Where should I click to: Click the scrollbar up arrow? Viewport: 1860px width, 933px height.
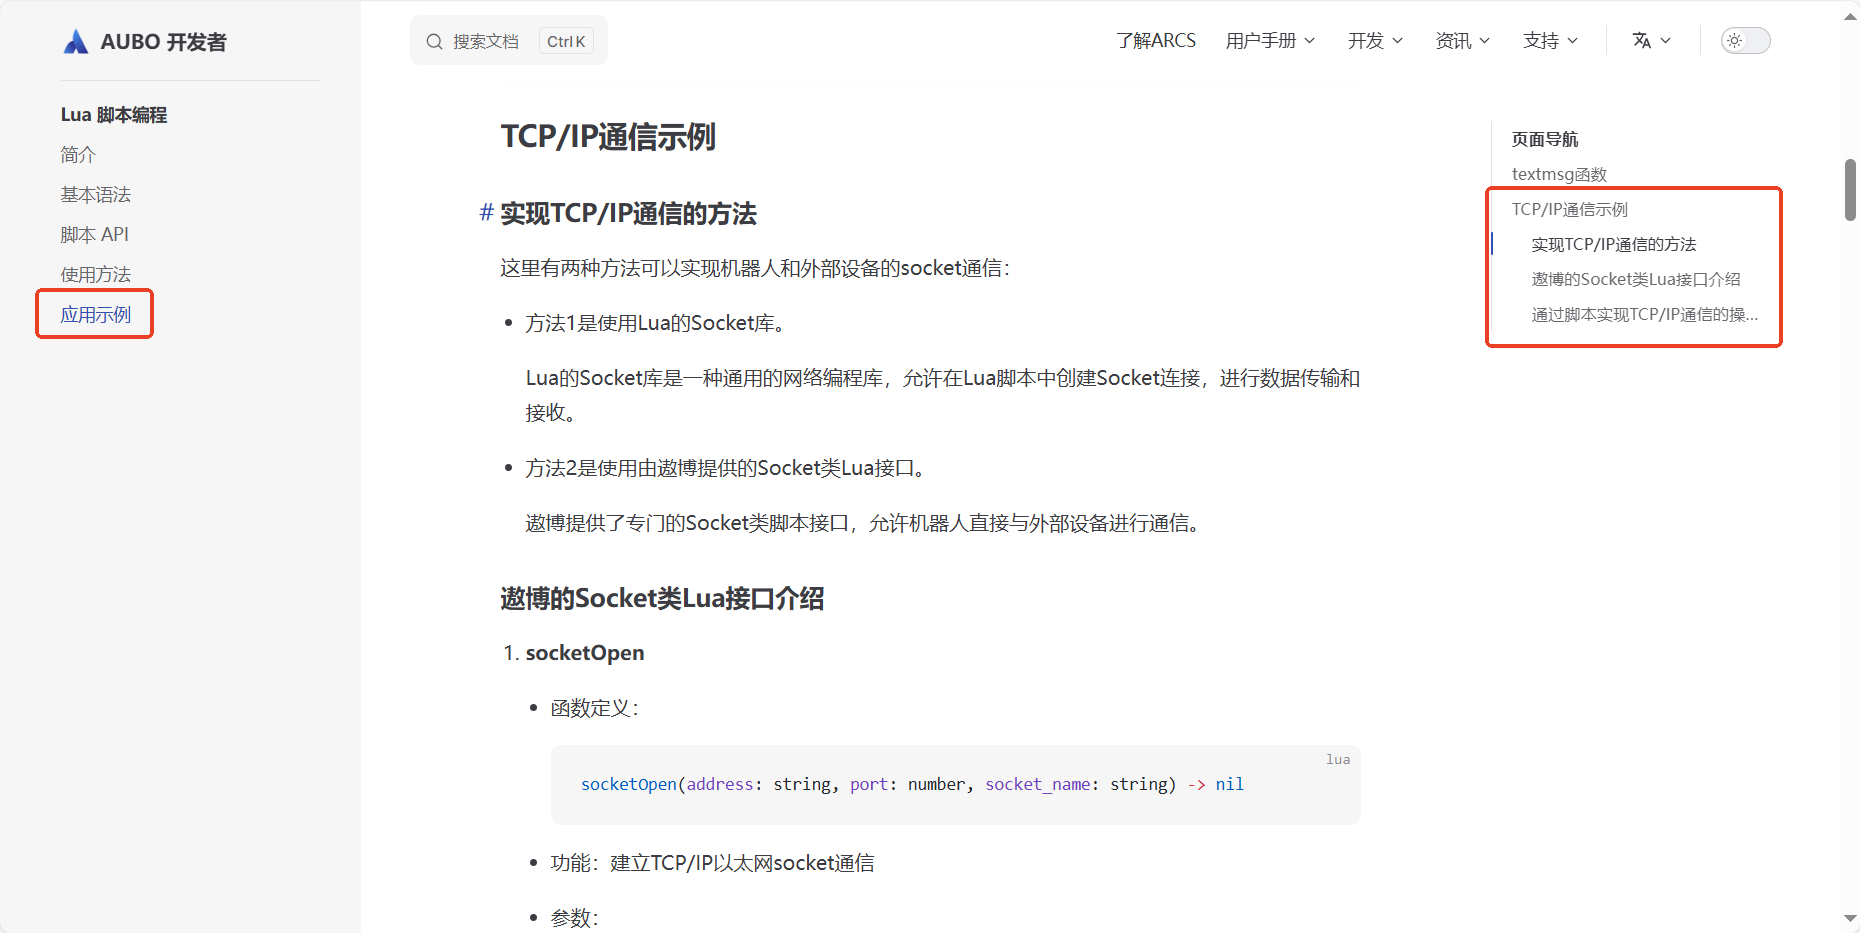click(x=1851, y=15)
